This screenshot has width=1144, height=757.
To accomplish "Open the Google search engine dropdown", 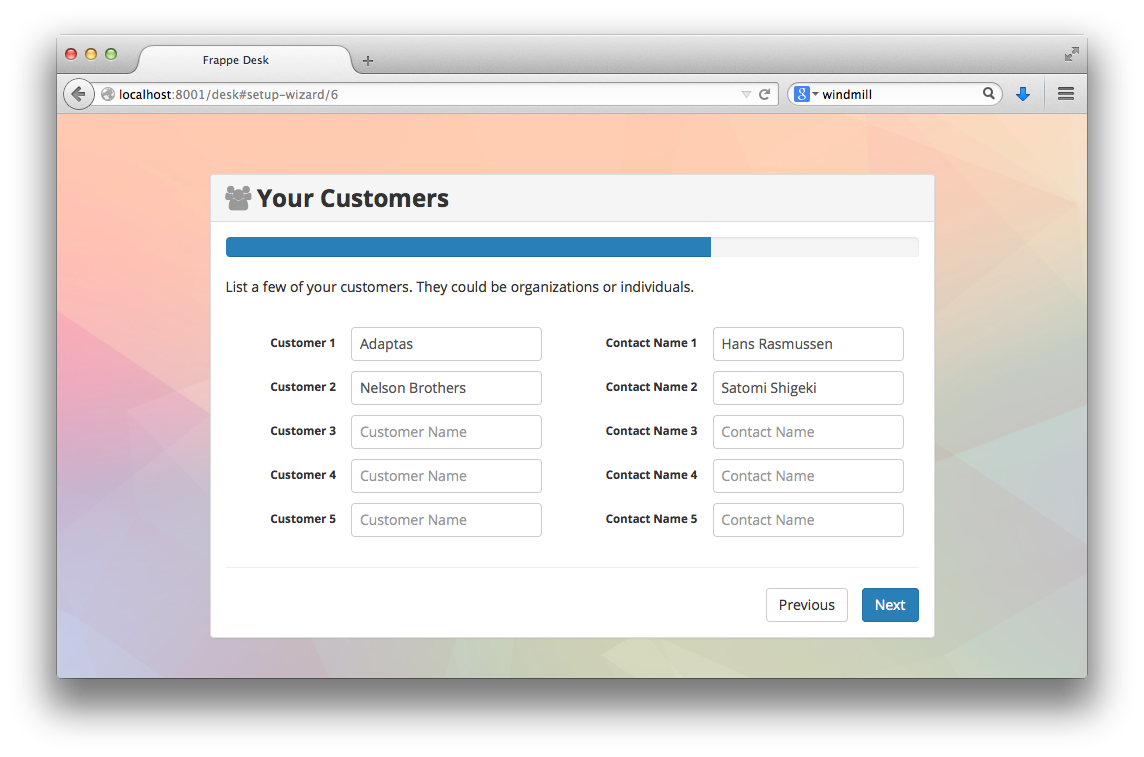I will [x=806, y=94].
